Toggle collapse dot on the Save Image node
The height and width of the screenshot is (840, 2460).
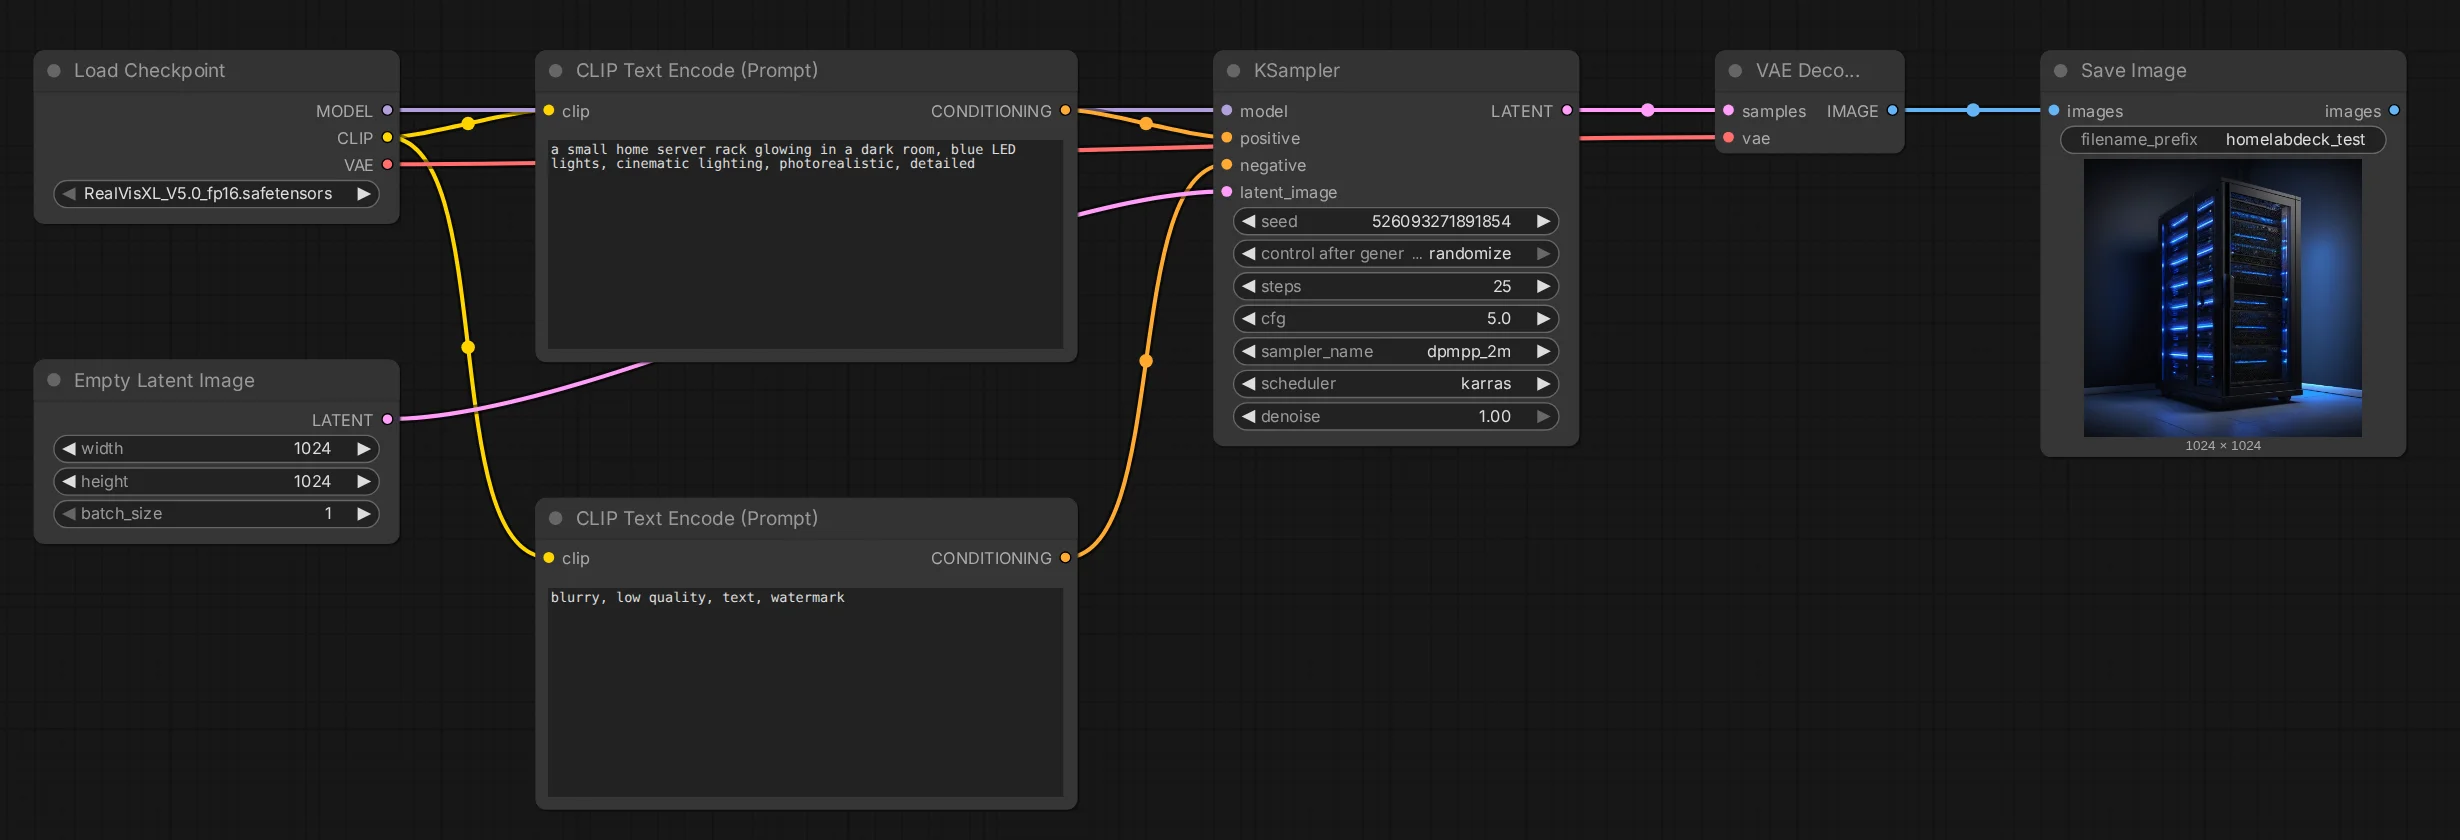coord(2061,71)
